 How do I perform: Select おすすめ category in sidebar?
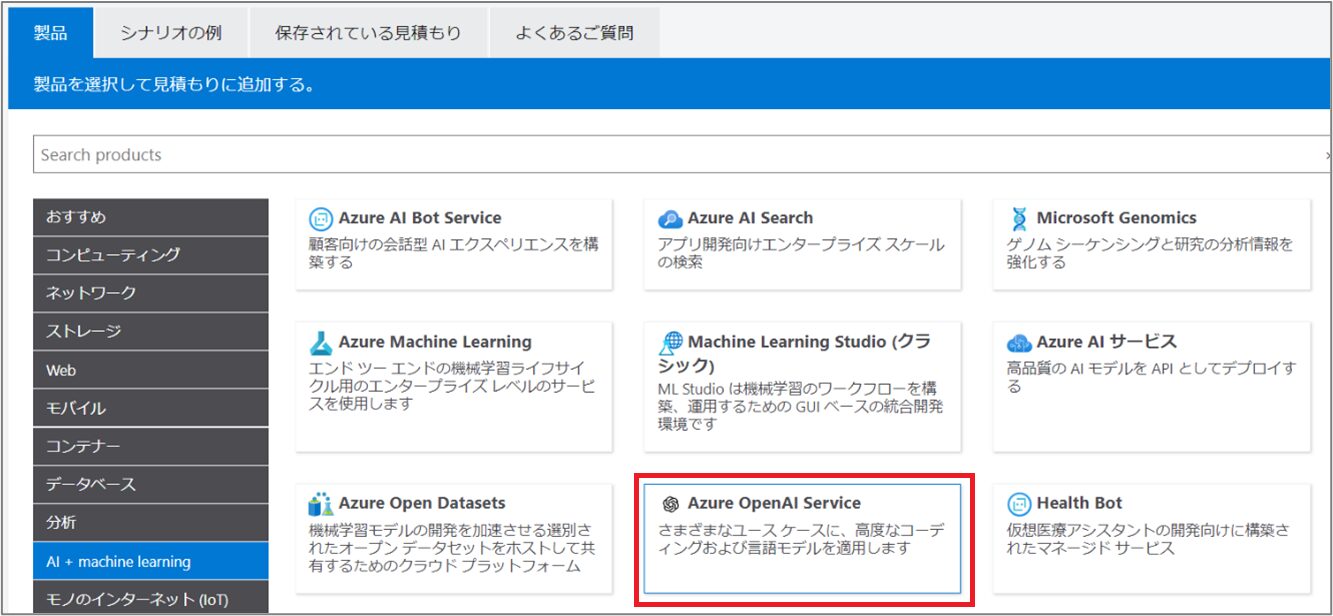[x=150, y=217]
